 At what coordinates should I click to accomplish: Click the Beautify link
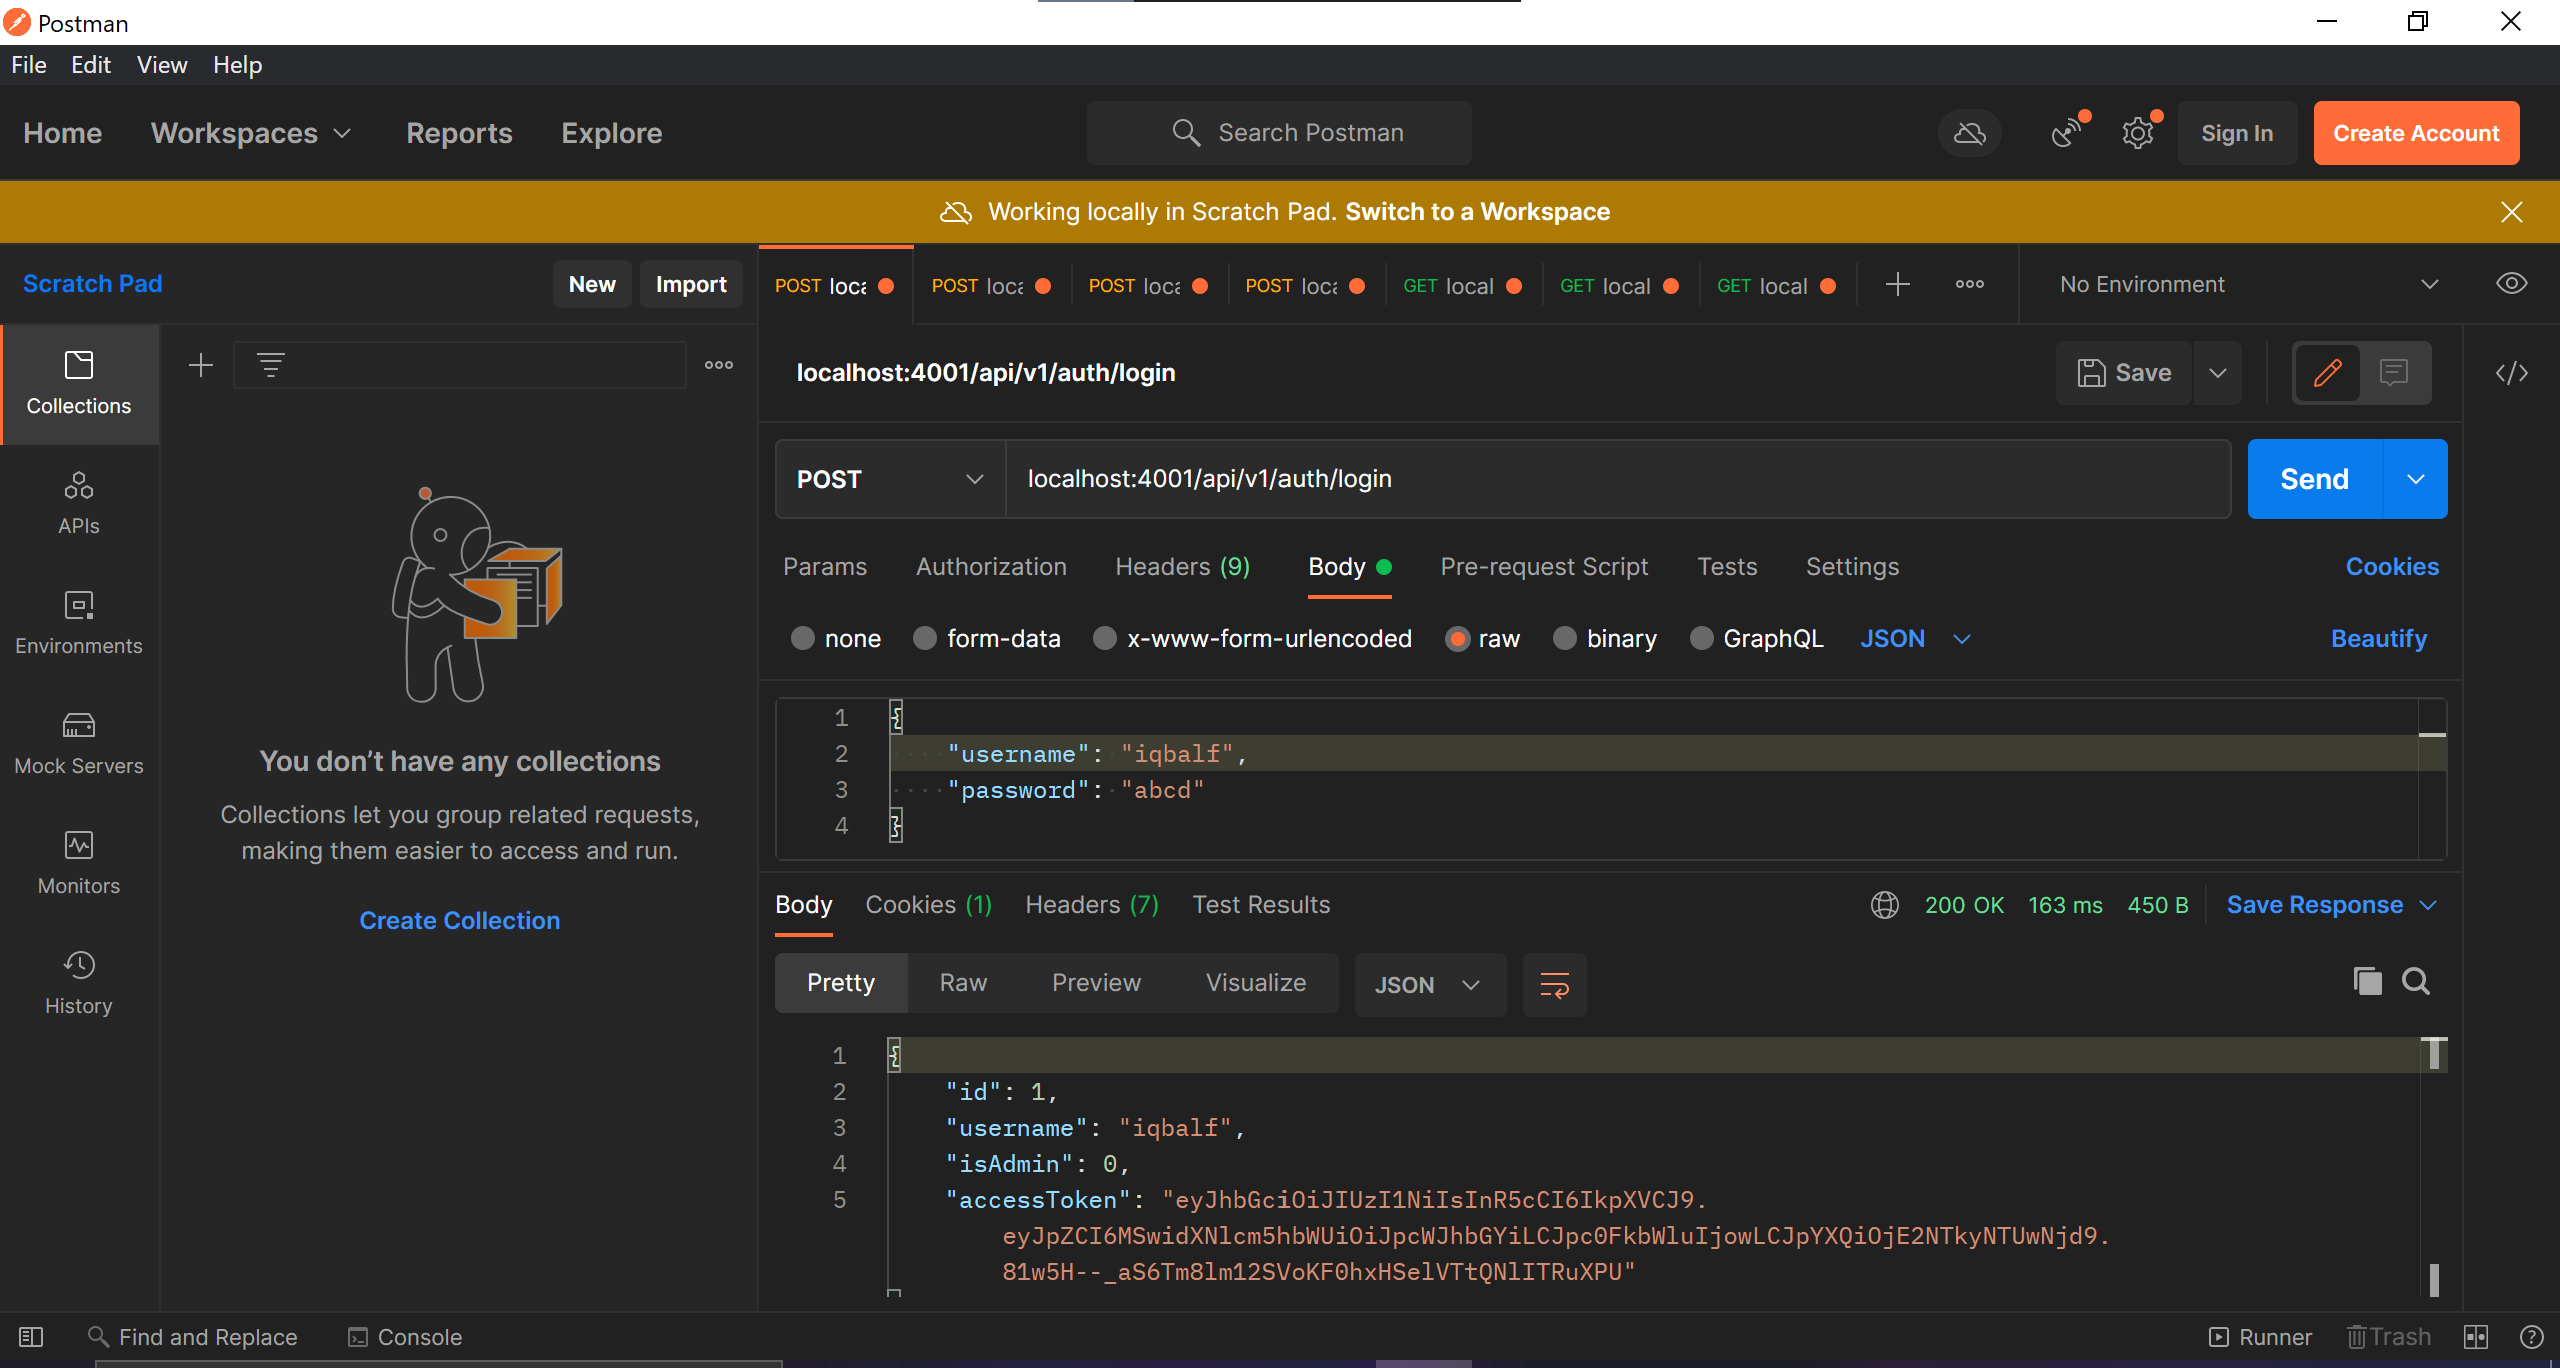pyautogui.click(x=2378, y=638)
